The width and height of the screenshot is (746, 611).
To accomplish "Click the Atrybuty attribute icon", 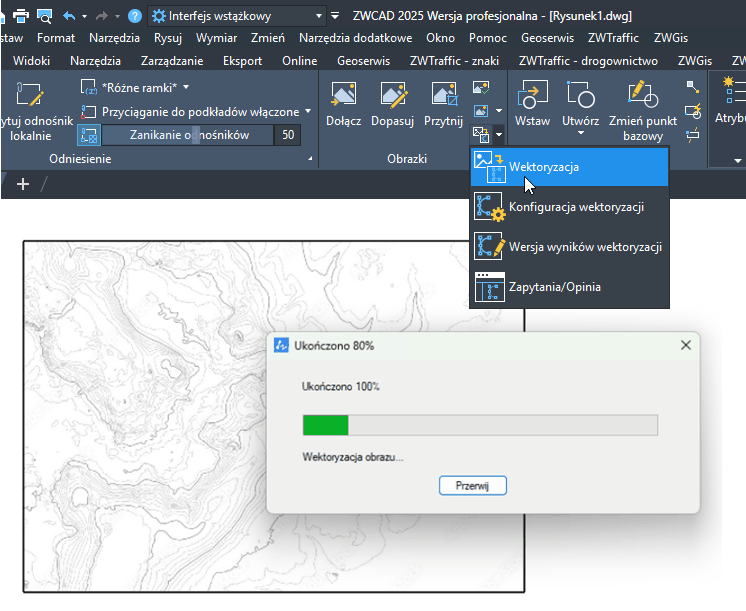I will coord(733,90).
